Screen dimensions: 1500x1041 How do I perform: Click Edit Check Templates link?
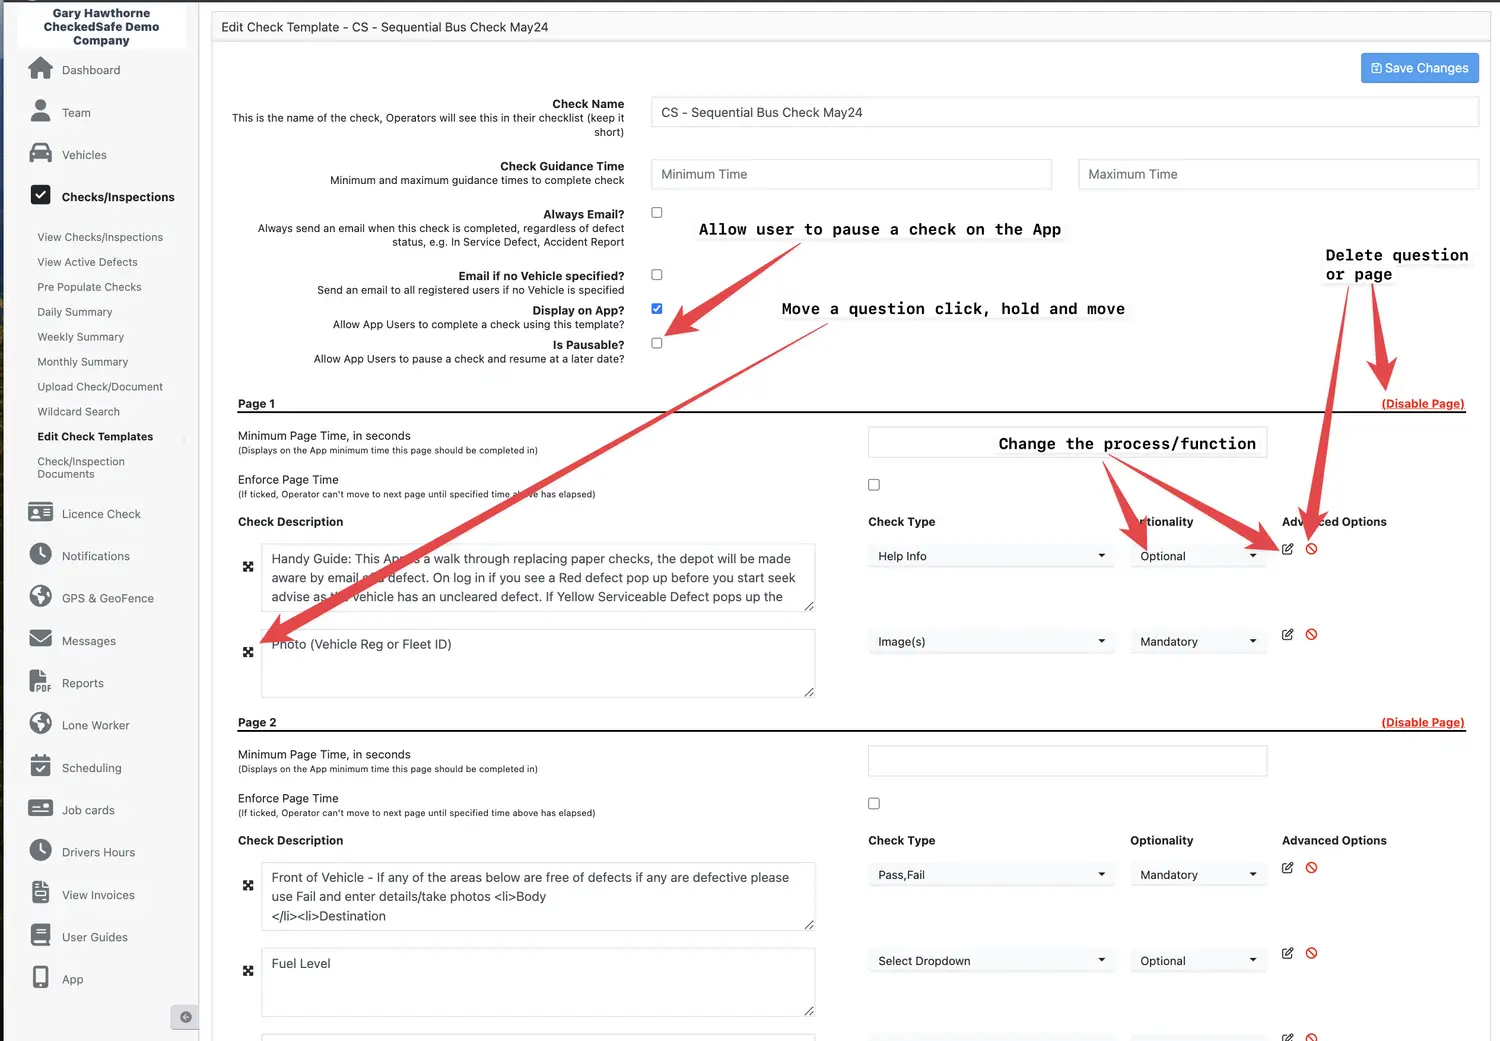95,437
